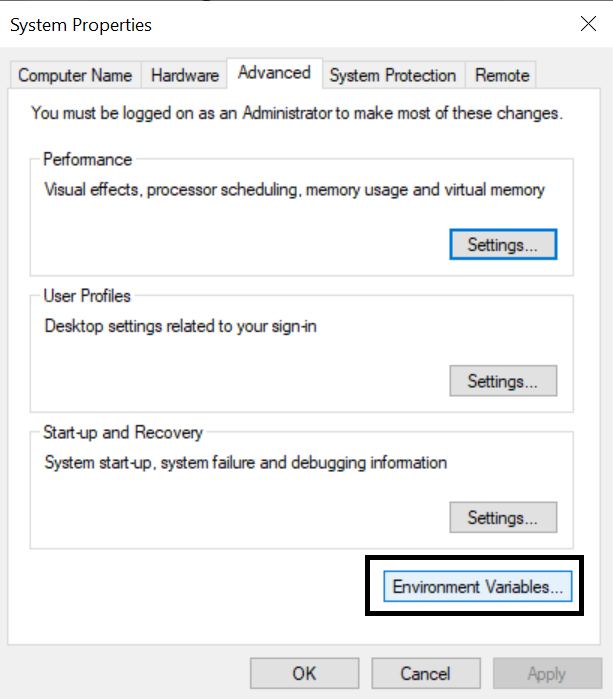Screen dimensions: 613x699
Task: Click the Administrator login notice text
Action: point(297,113)
